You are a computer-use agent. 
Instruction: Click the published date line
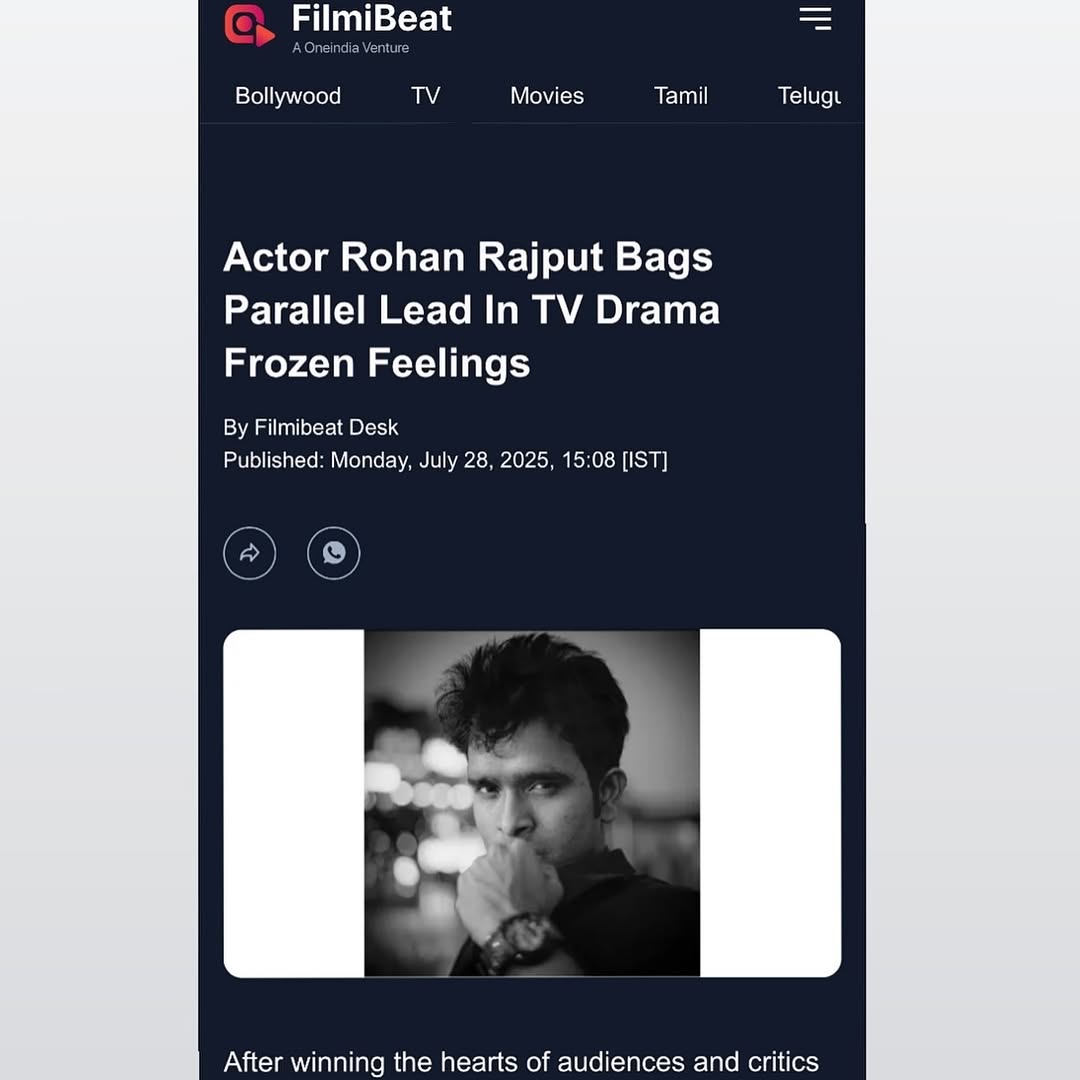click(x=446, y=460)
